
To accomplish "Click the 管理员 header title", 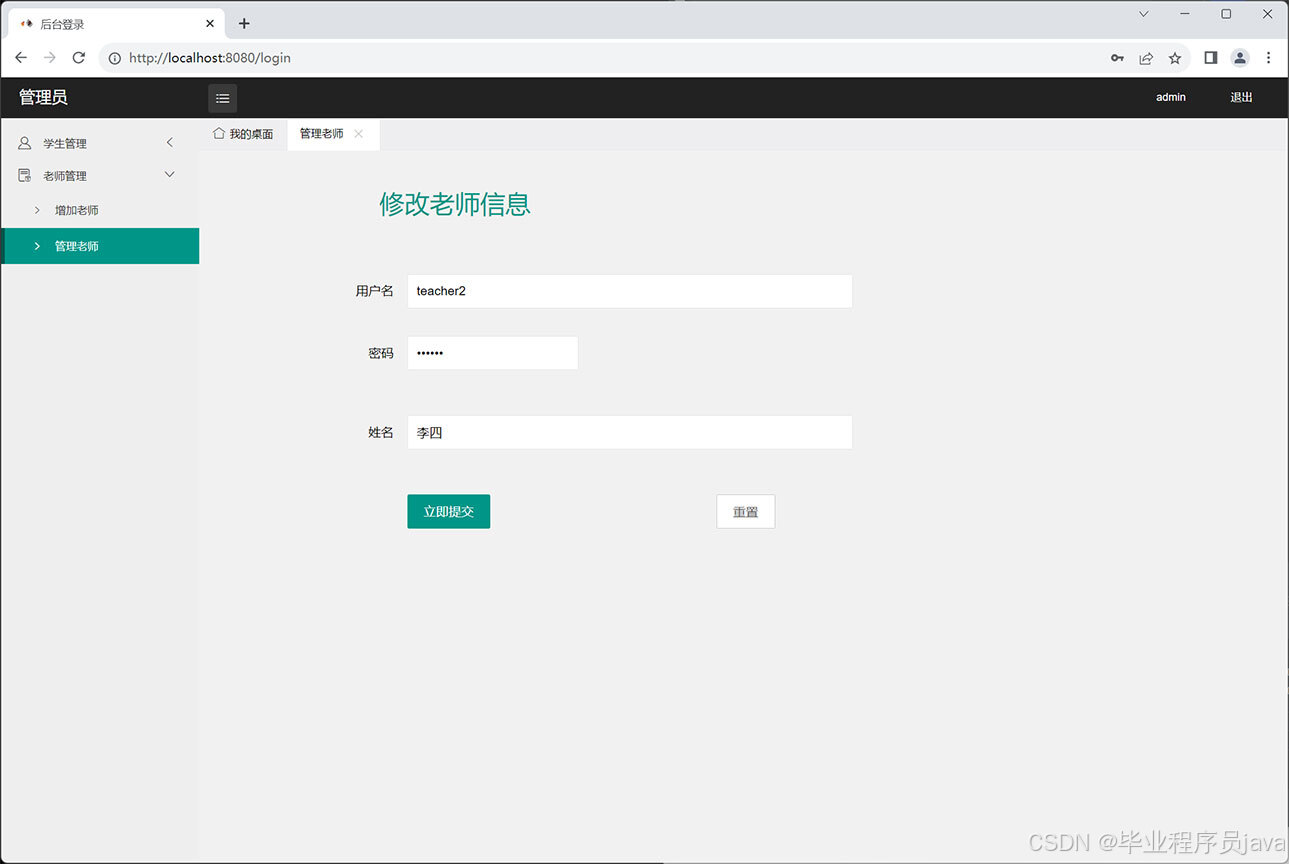I will tap(43, 97).
